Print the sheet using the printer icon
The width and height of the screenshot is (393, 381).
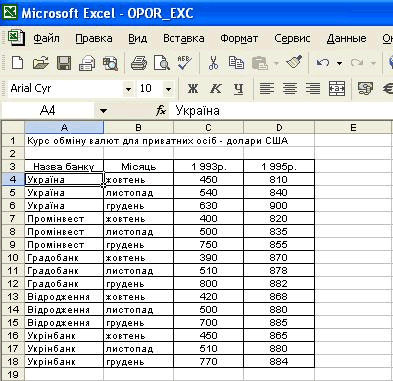[139, 63]
